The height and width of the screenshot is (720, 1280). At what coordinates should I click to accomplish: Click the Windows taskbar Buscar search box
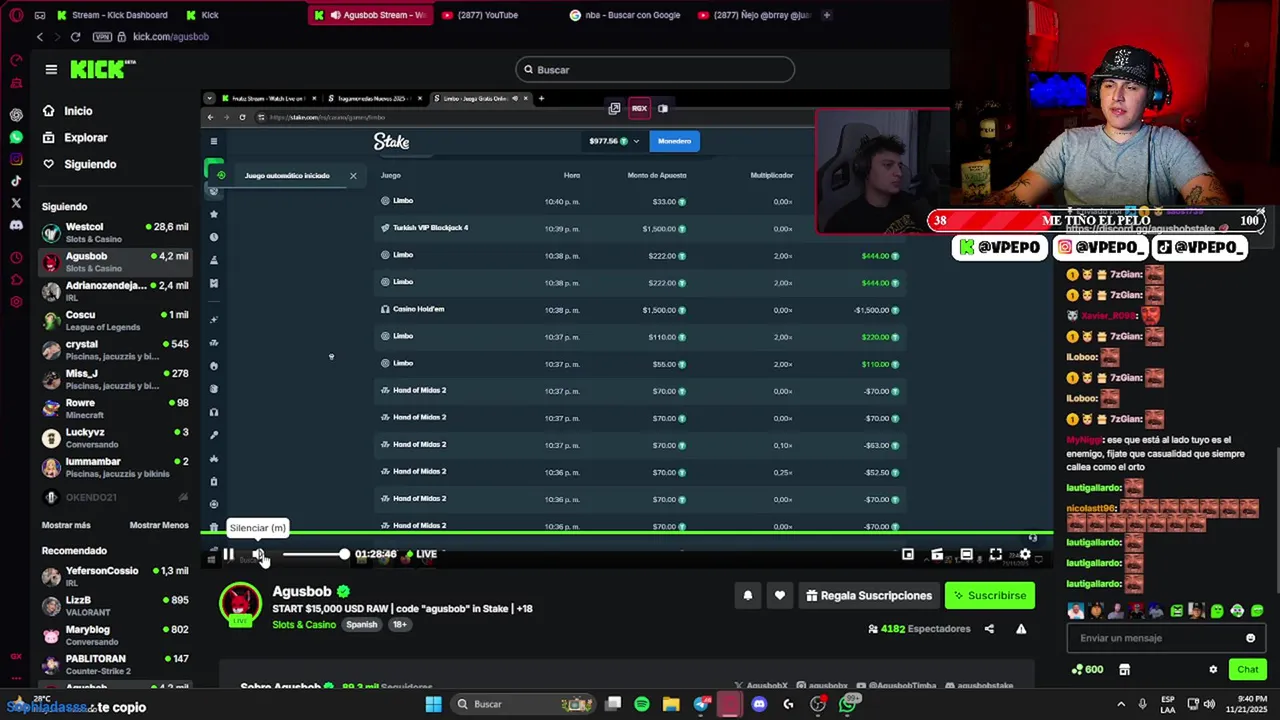coord(521,704)
